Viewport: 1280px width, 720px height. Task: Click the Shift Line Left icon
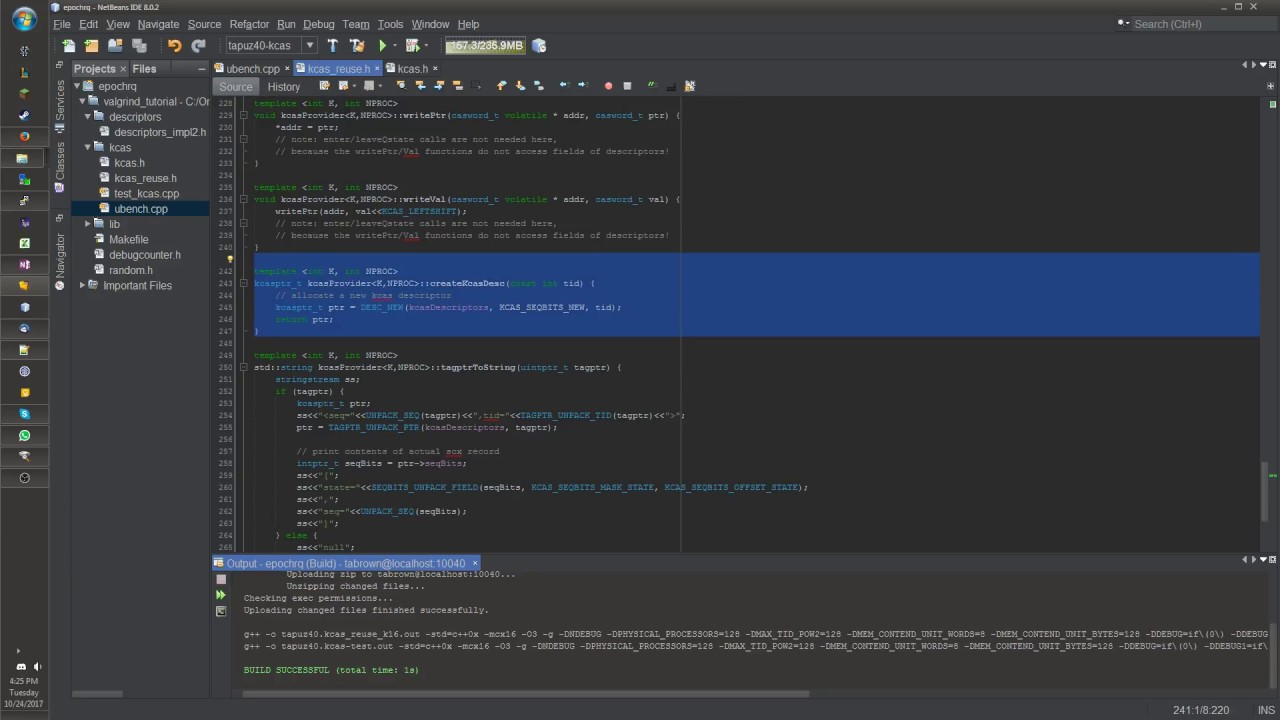tap(564, 86)
